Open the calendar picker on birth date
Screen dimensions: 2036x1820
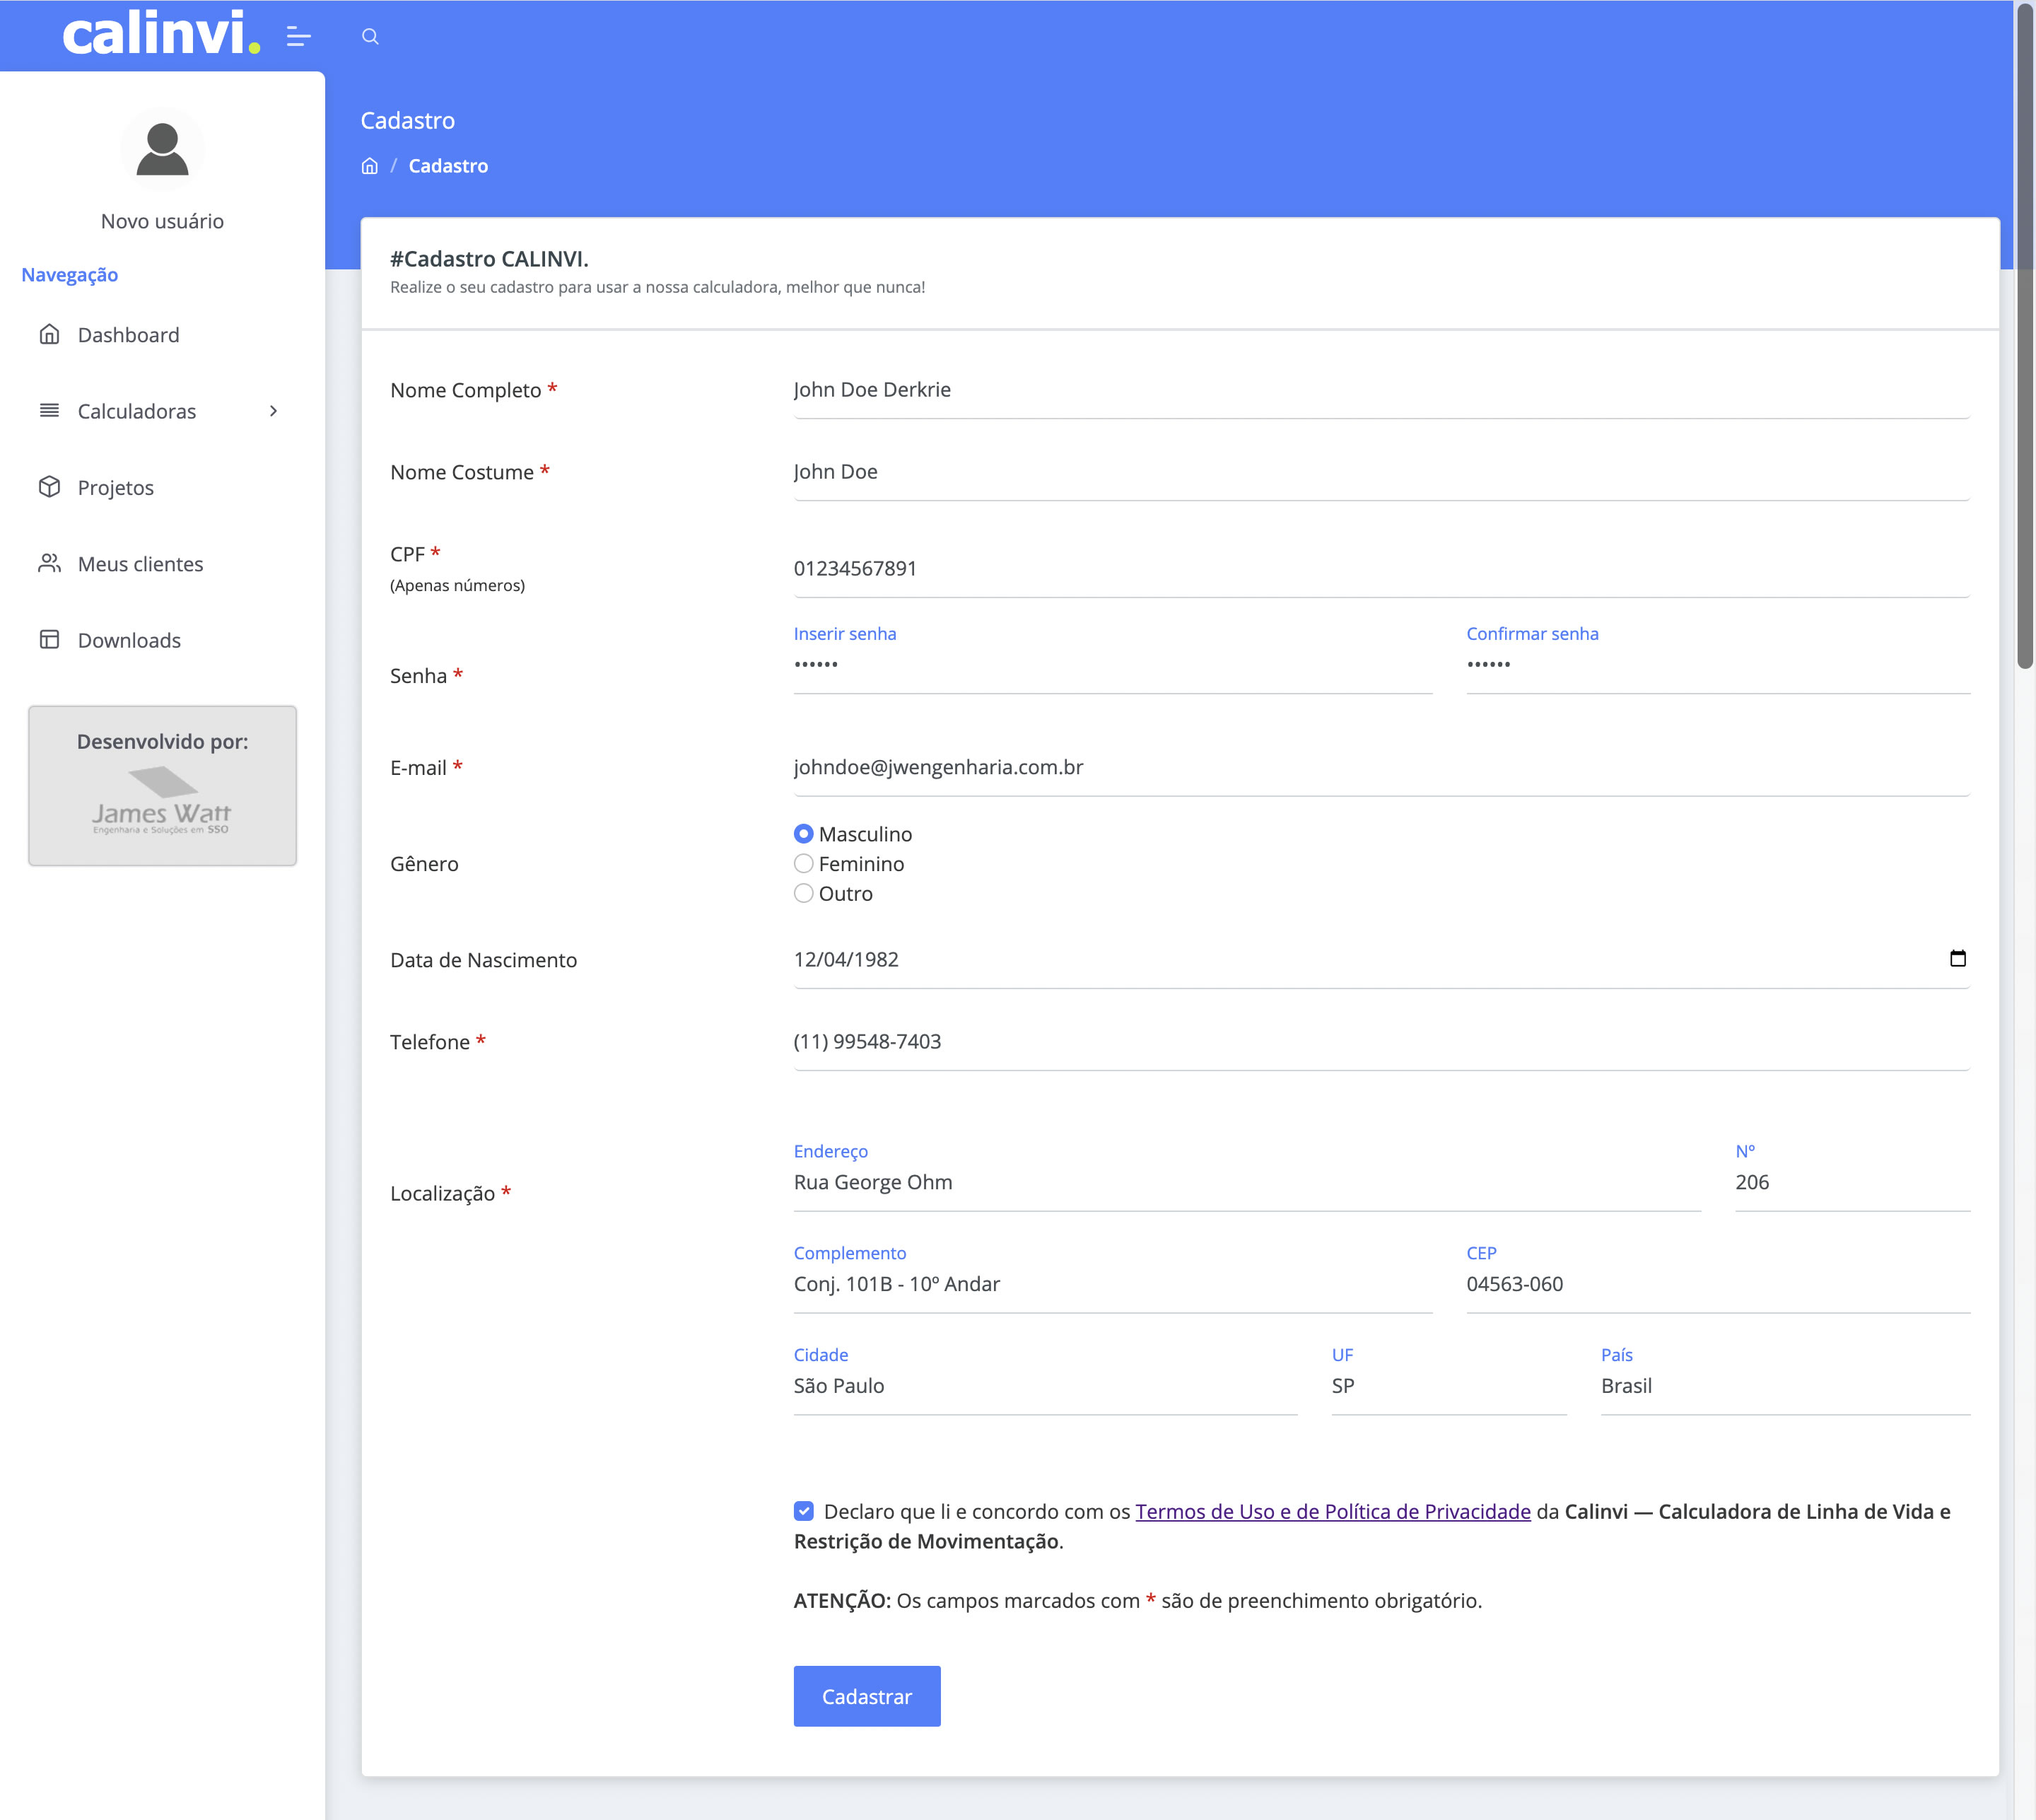pyautogui.click(x=1957, y=959)
